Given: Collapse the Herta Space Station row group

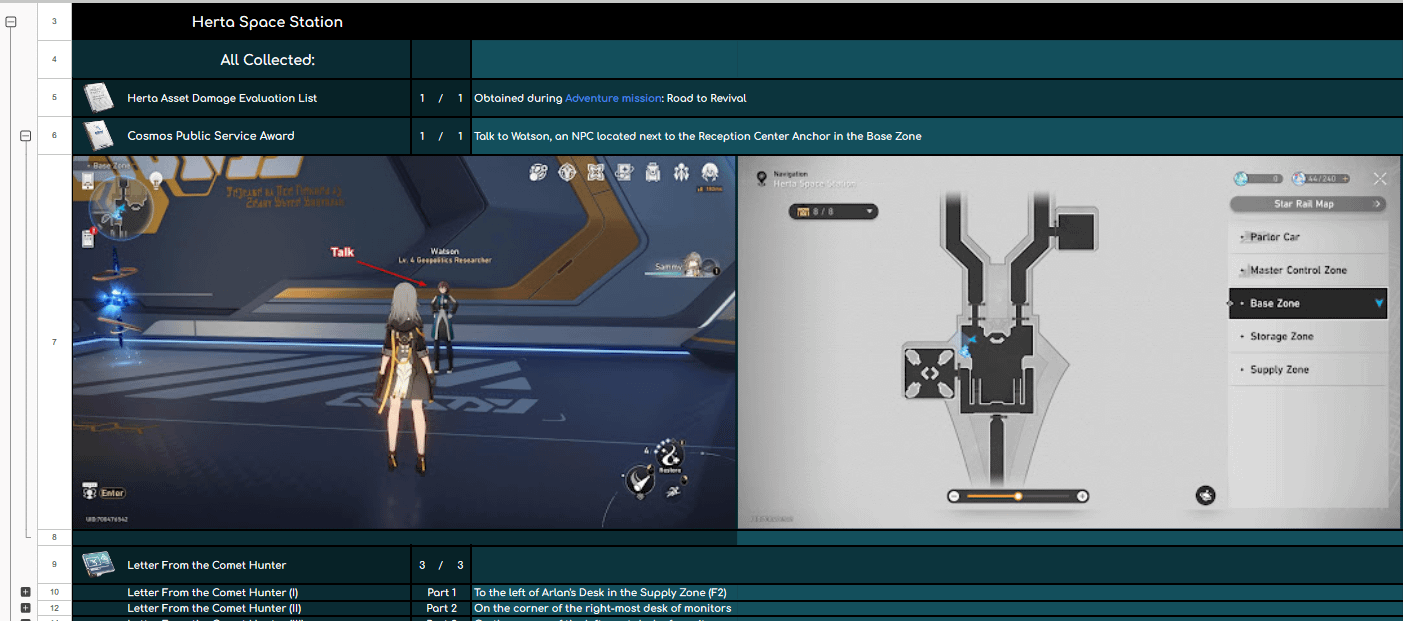Looking at the screenshot, I should click(x=11, y=21).
